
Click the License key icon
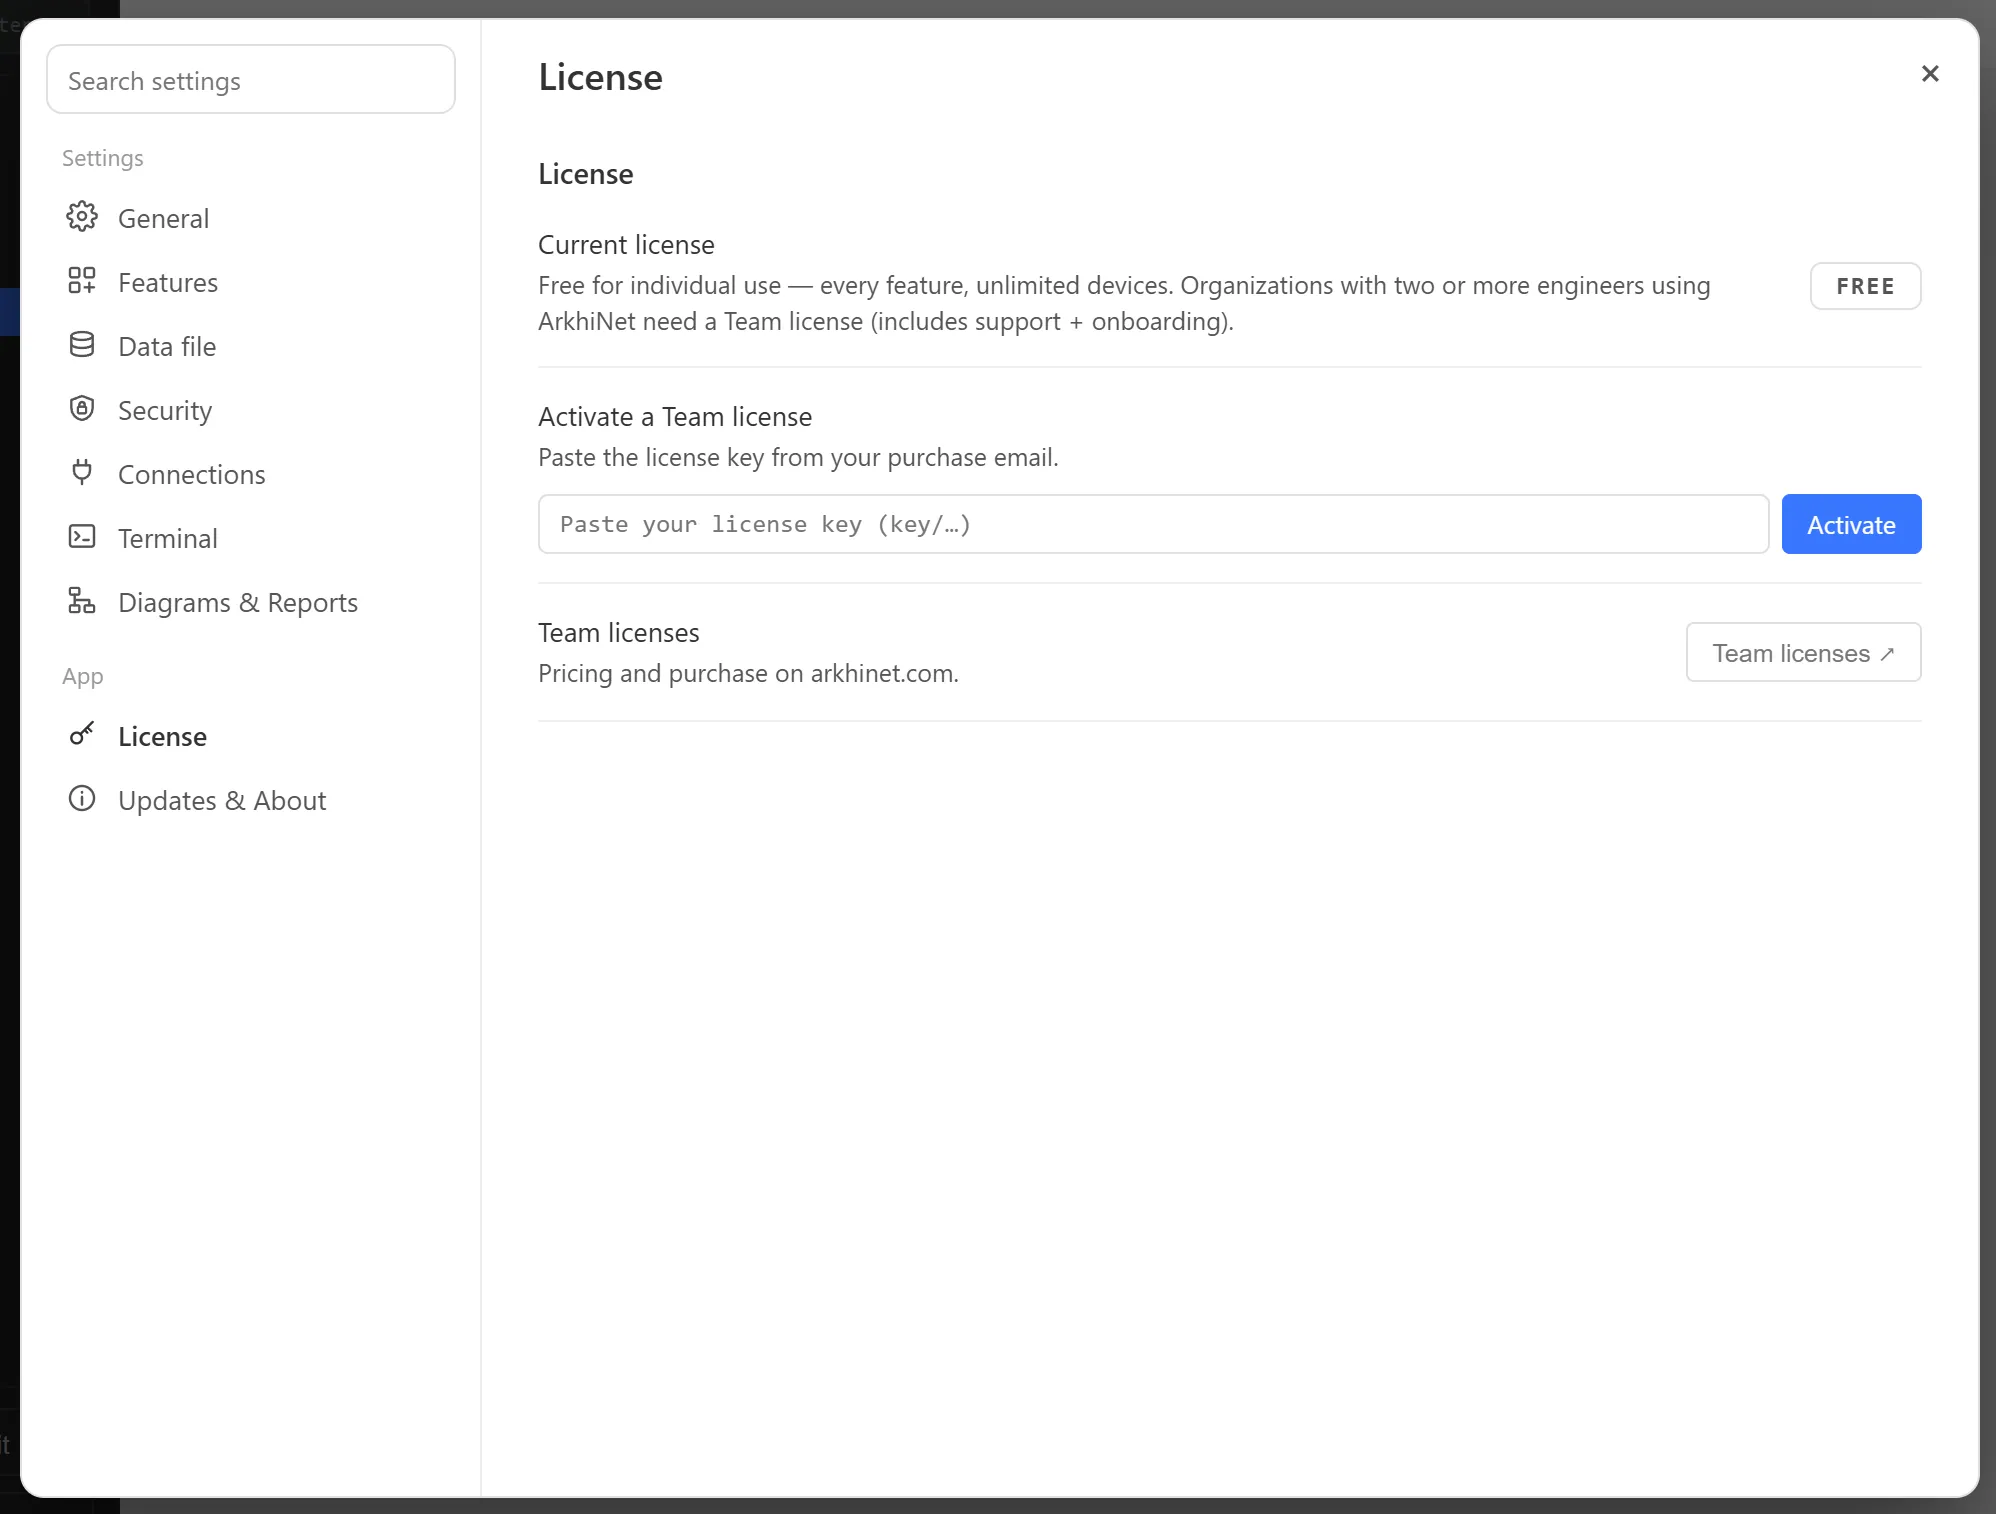click(82, 735)
